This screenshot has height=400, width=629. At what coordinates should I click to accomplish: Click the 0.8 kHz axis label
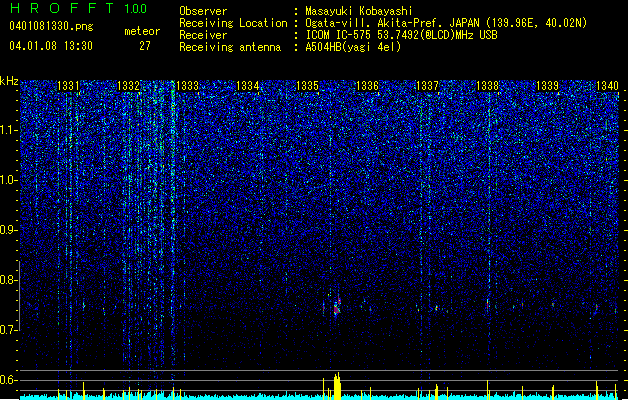tap(9, 280)
